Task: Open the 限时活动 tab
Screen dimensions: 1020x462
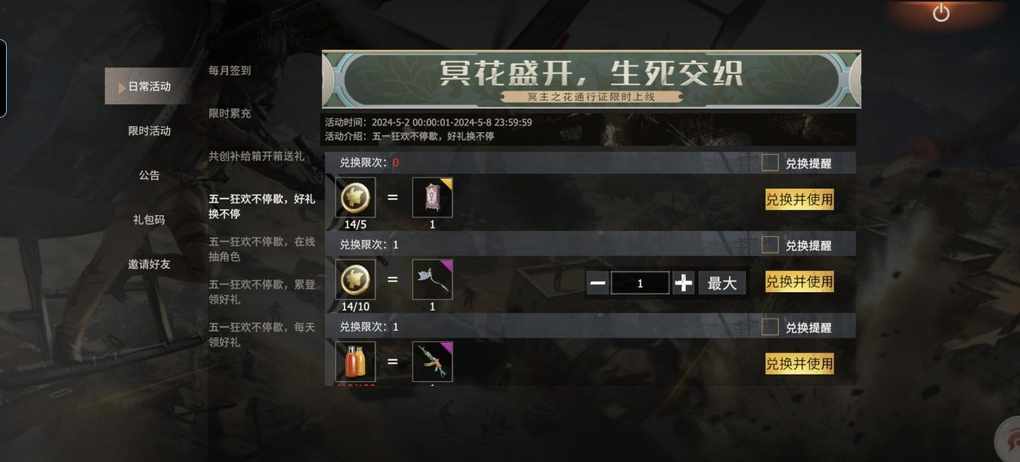Action: pyautogui.click(x=149, y=131)
